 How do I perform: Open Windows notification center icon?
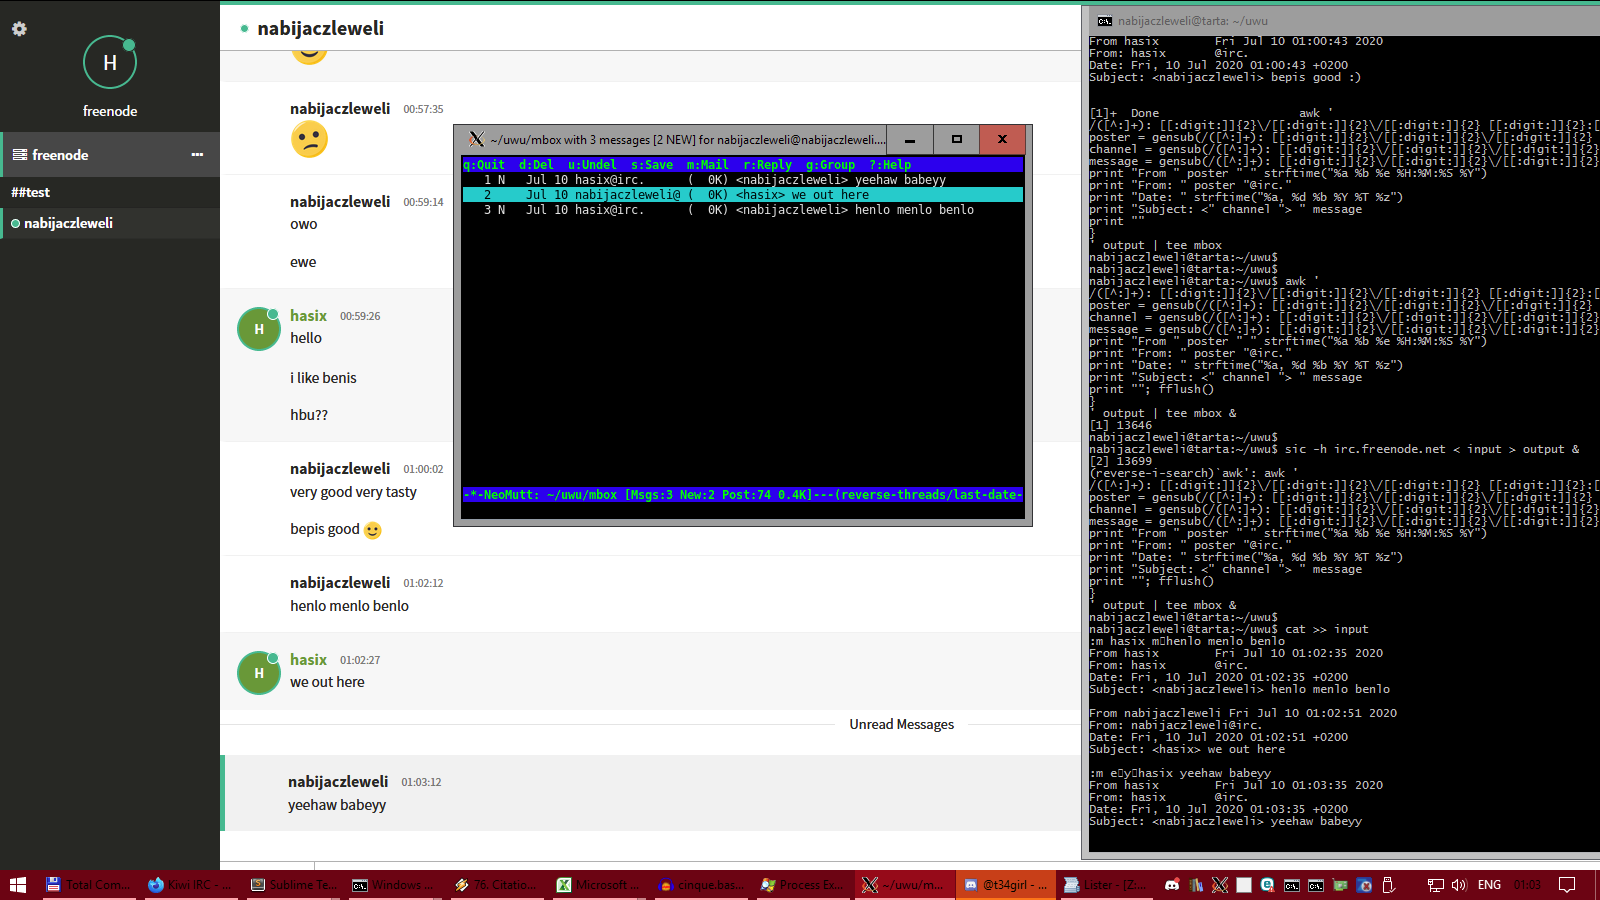[1567, 885]
